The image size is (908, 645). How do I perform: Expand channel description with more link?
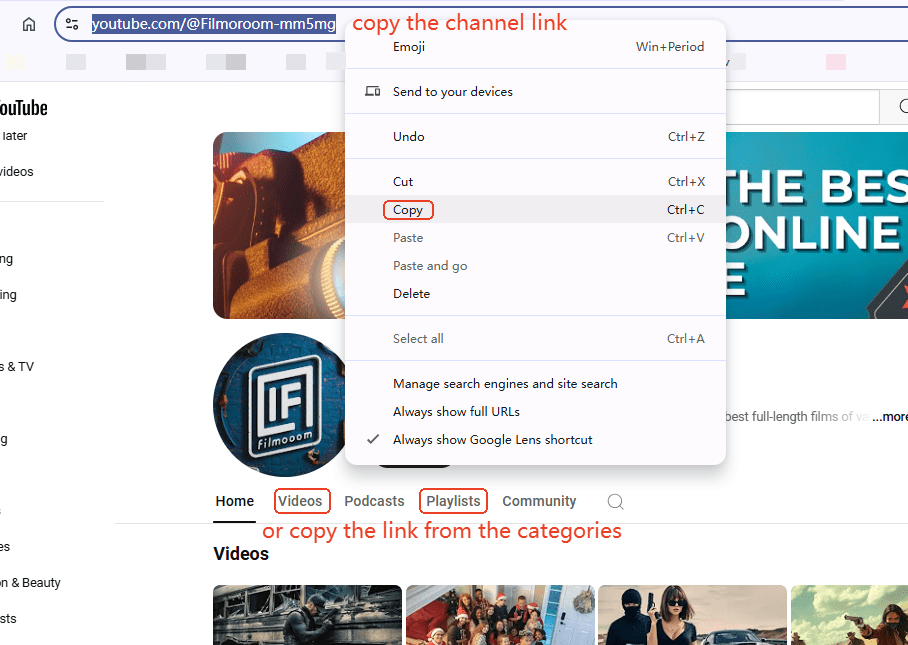point(889,417)
